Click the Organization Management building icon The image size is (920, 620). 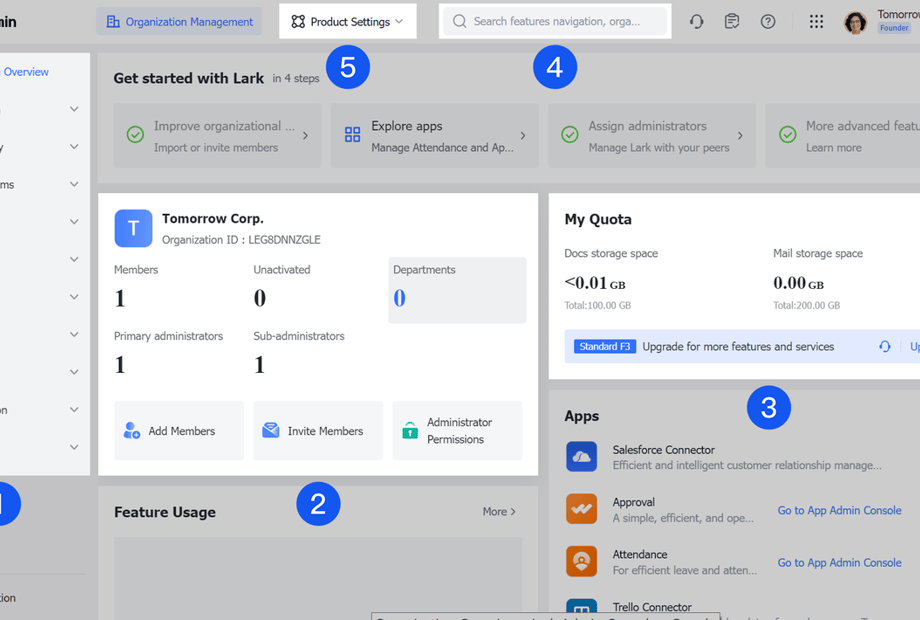(113, 22)
